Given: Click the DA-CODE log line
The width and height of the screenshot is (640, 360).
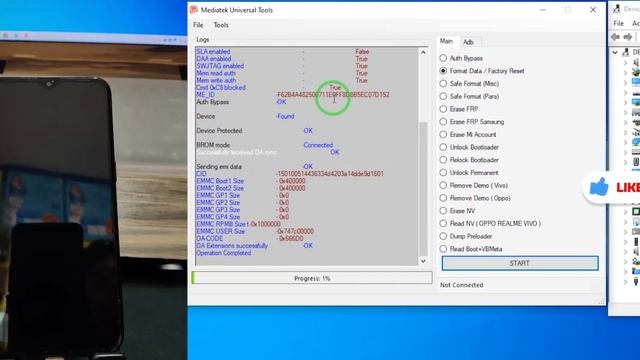Looking at the screenshot, I should pos(250,238).
